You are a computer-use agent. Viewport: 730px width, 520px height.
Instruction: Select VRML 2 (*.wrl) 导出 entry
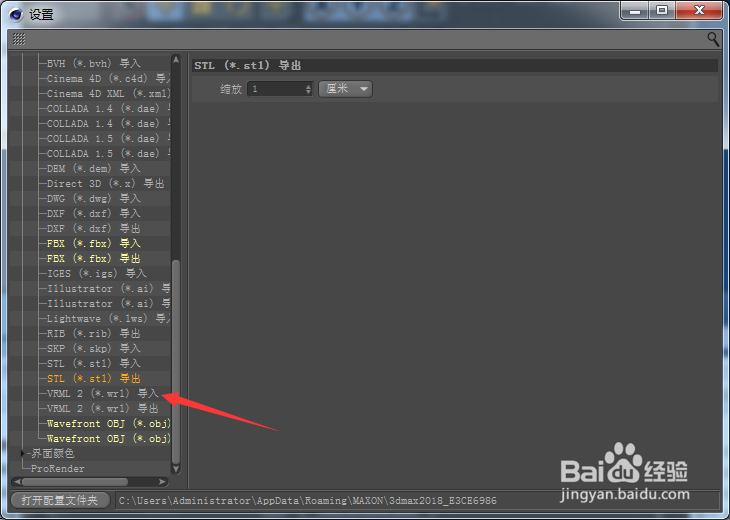102,408
